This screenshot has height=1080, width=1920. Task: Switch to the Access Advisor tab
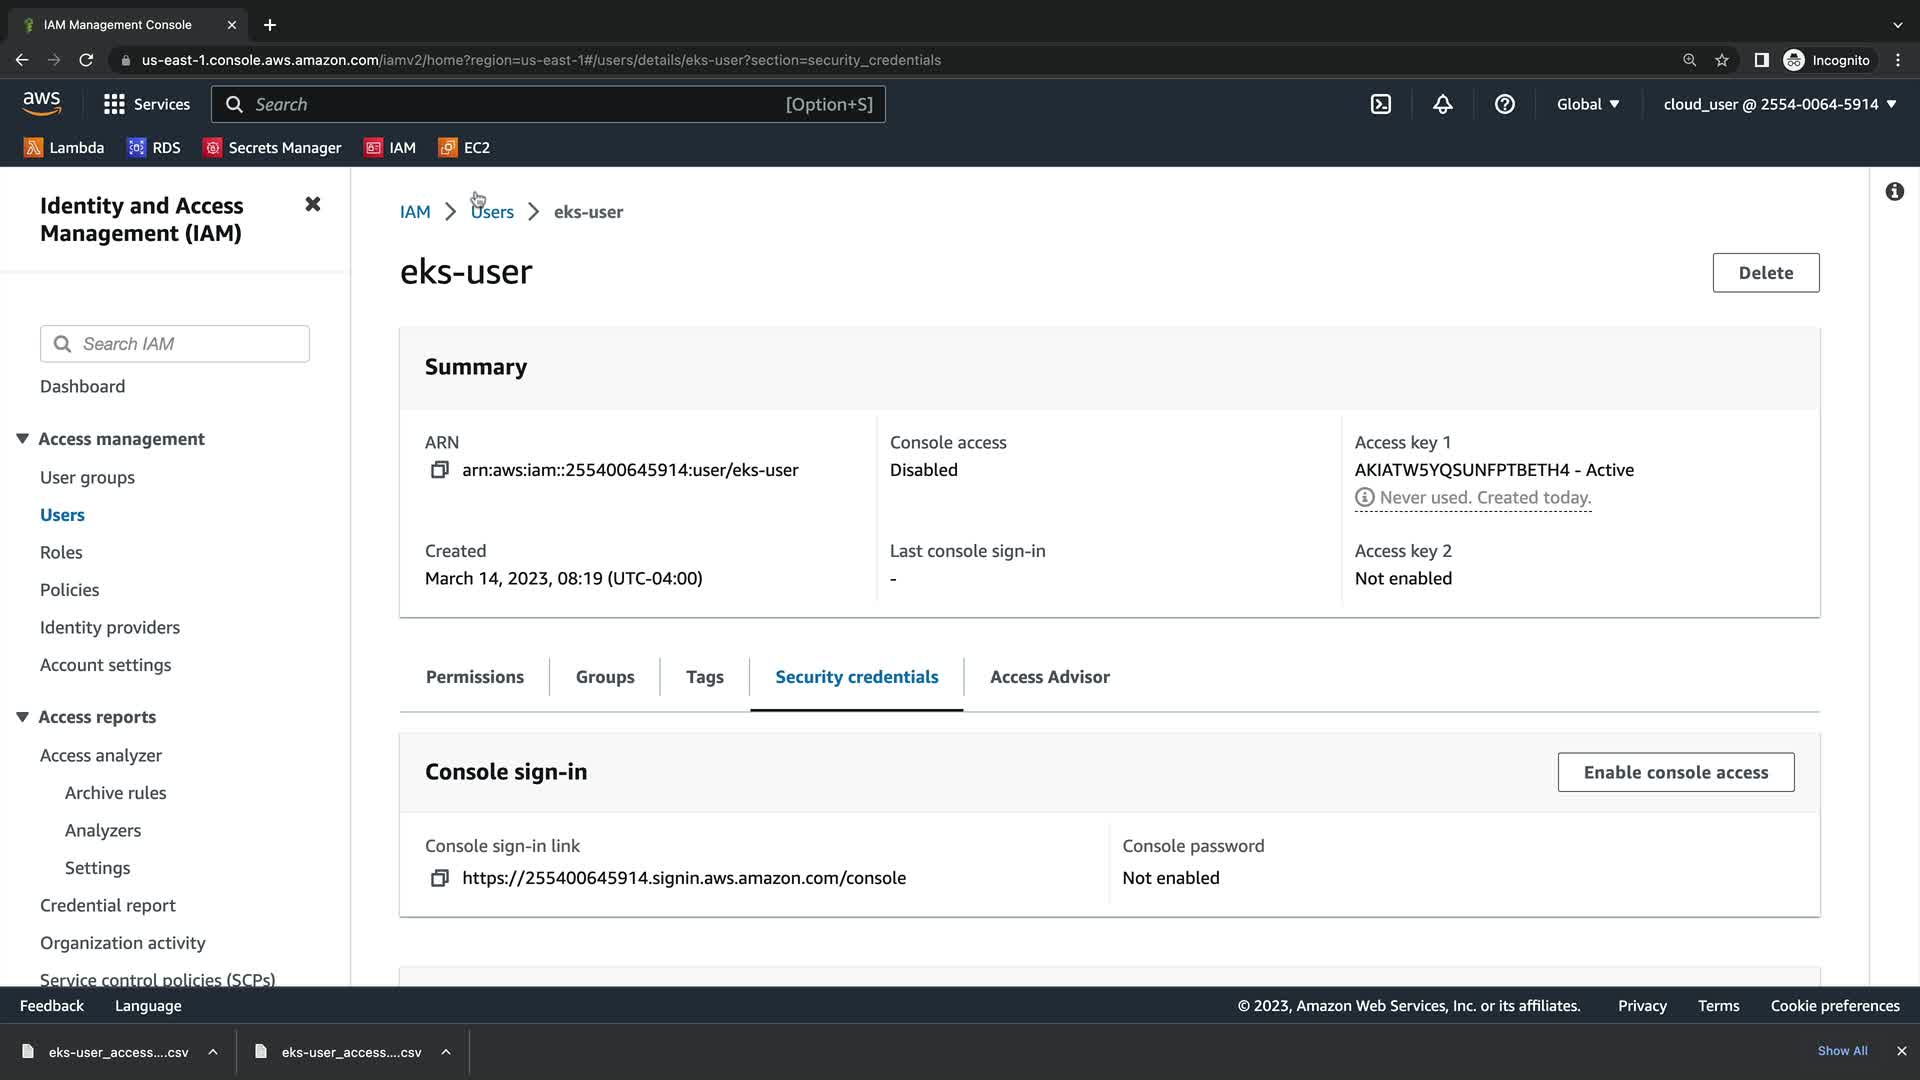[x=1050, y=677]
